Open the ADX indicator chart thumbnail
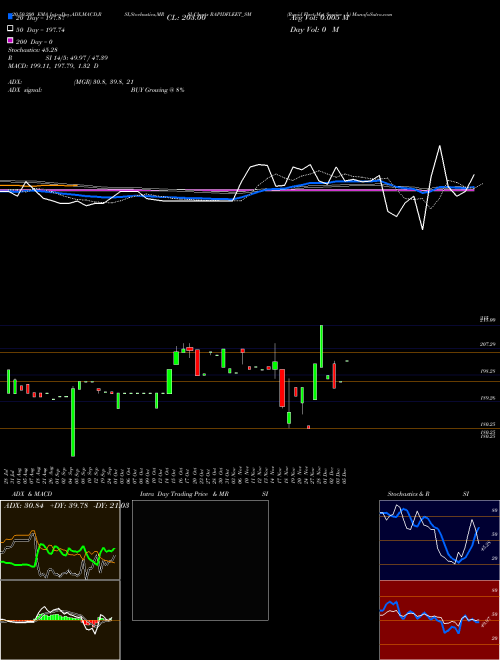The height and width of the screenshot is (660, 500). pos(60,540)
